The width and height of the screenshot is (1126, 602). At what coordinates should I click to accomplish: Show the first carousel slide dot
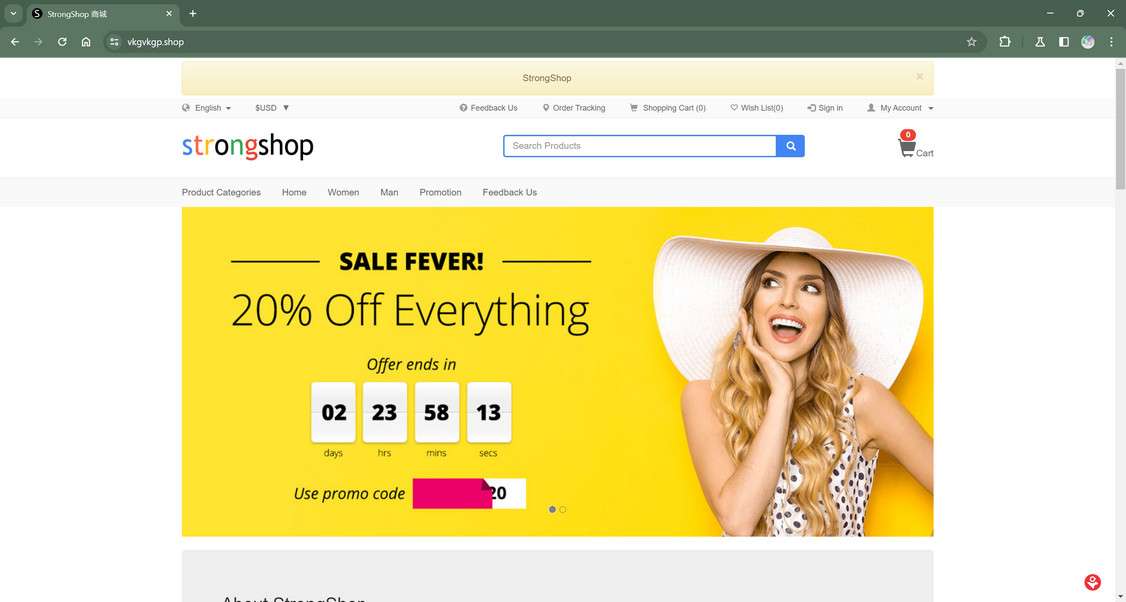pos(552,509)
